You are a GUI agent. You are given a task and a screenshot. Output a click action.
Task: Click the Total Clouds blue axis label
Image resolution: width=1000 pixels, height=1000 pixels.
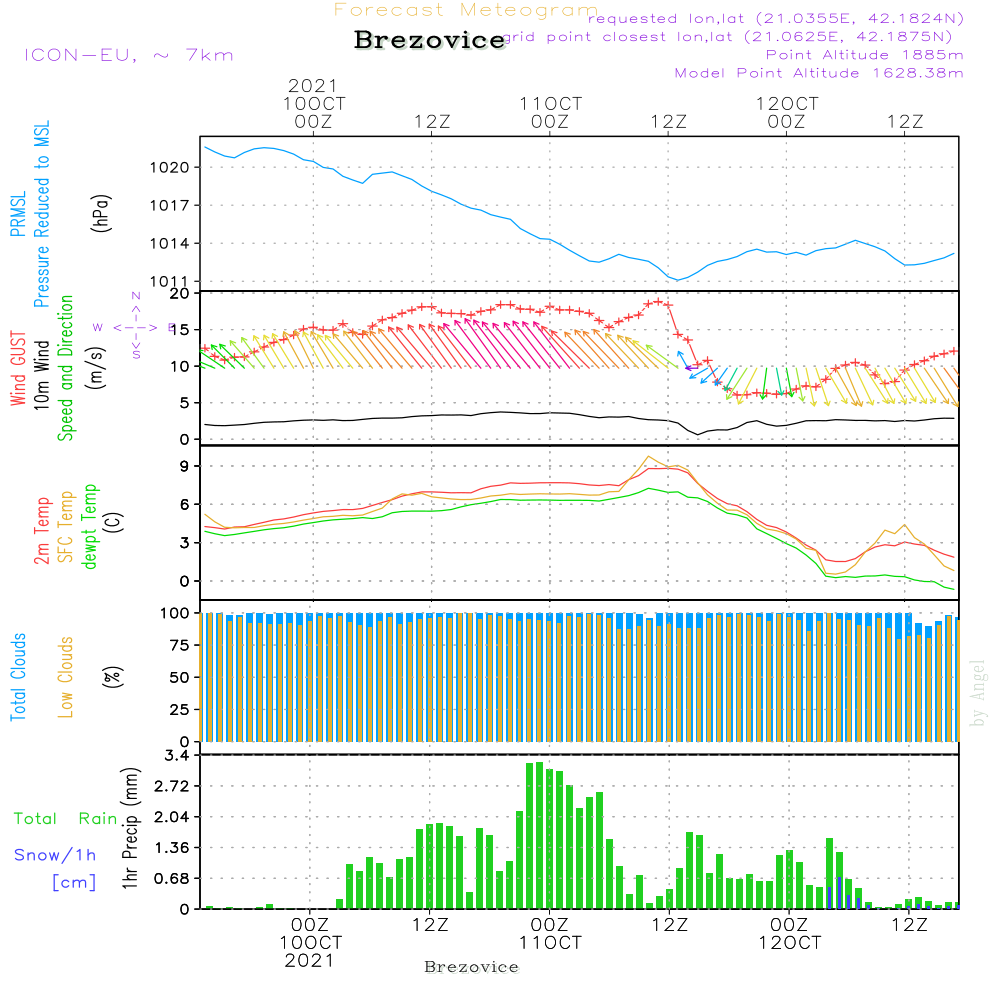point(19,676)
